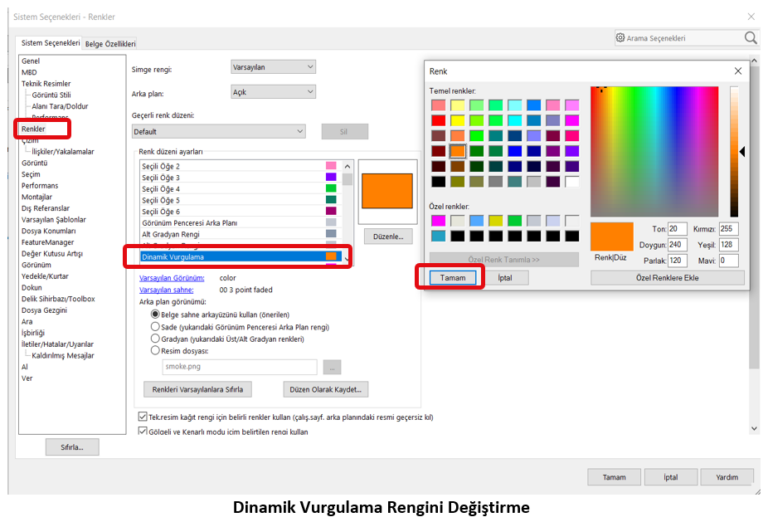
Task: Open the 'Arka plan' dropdown
Action: pos(272,91)
